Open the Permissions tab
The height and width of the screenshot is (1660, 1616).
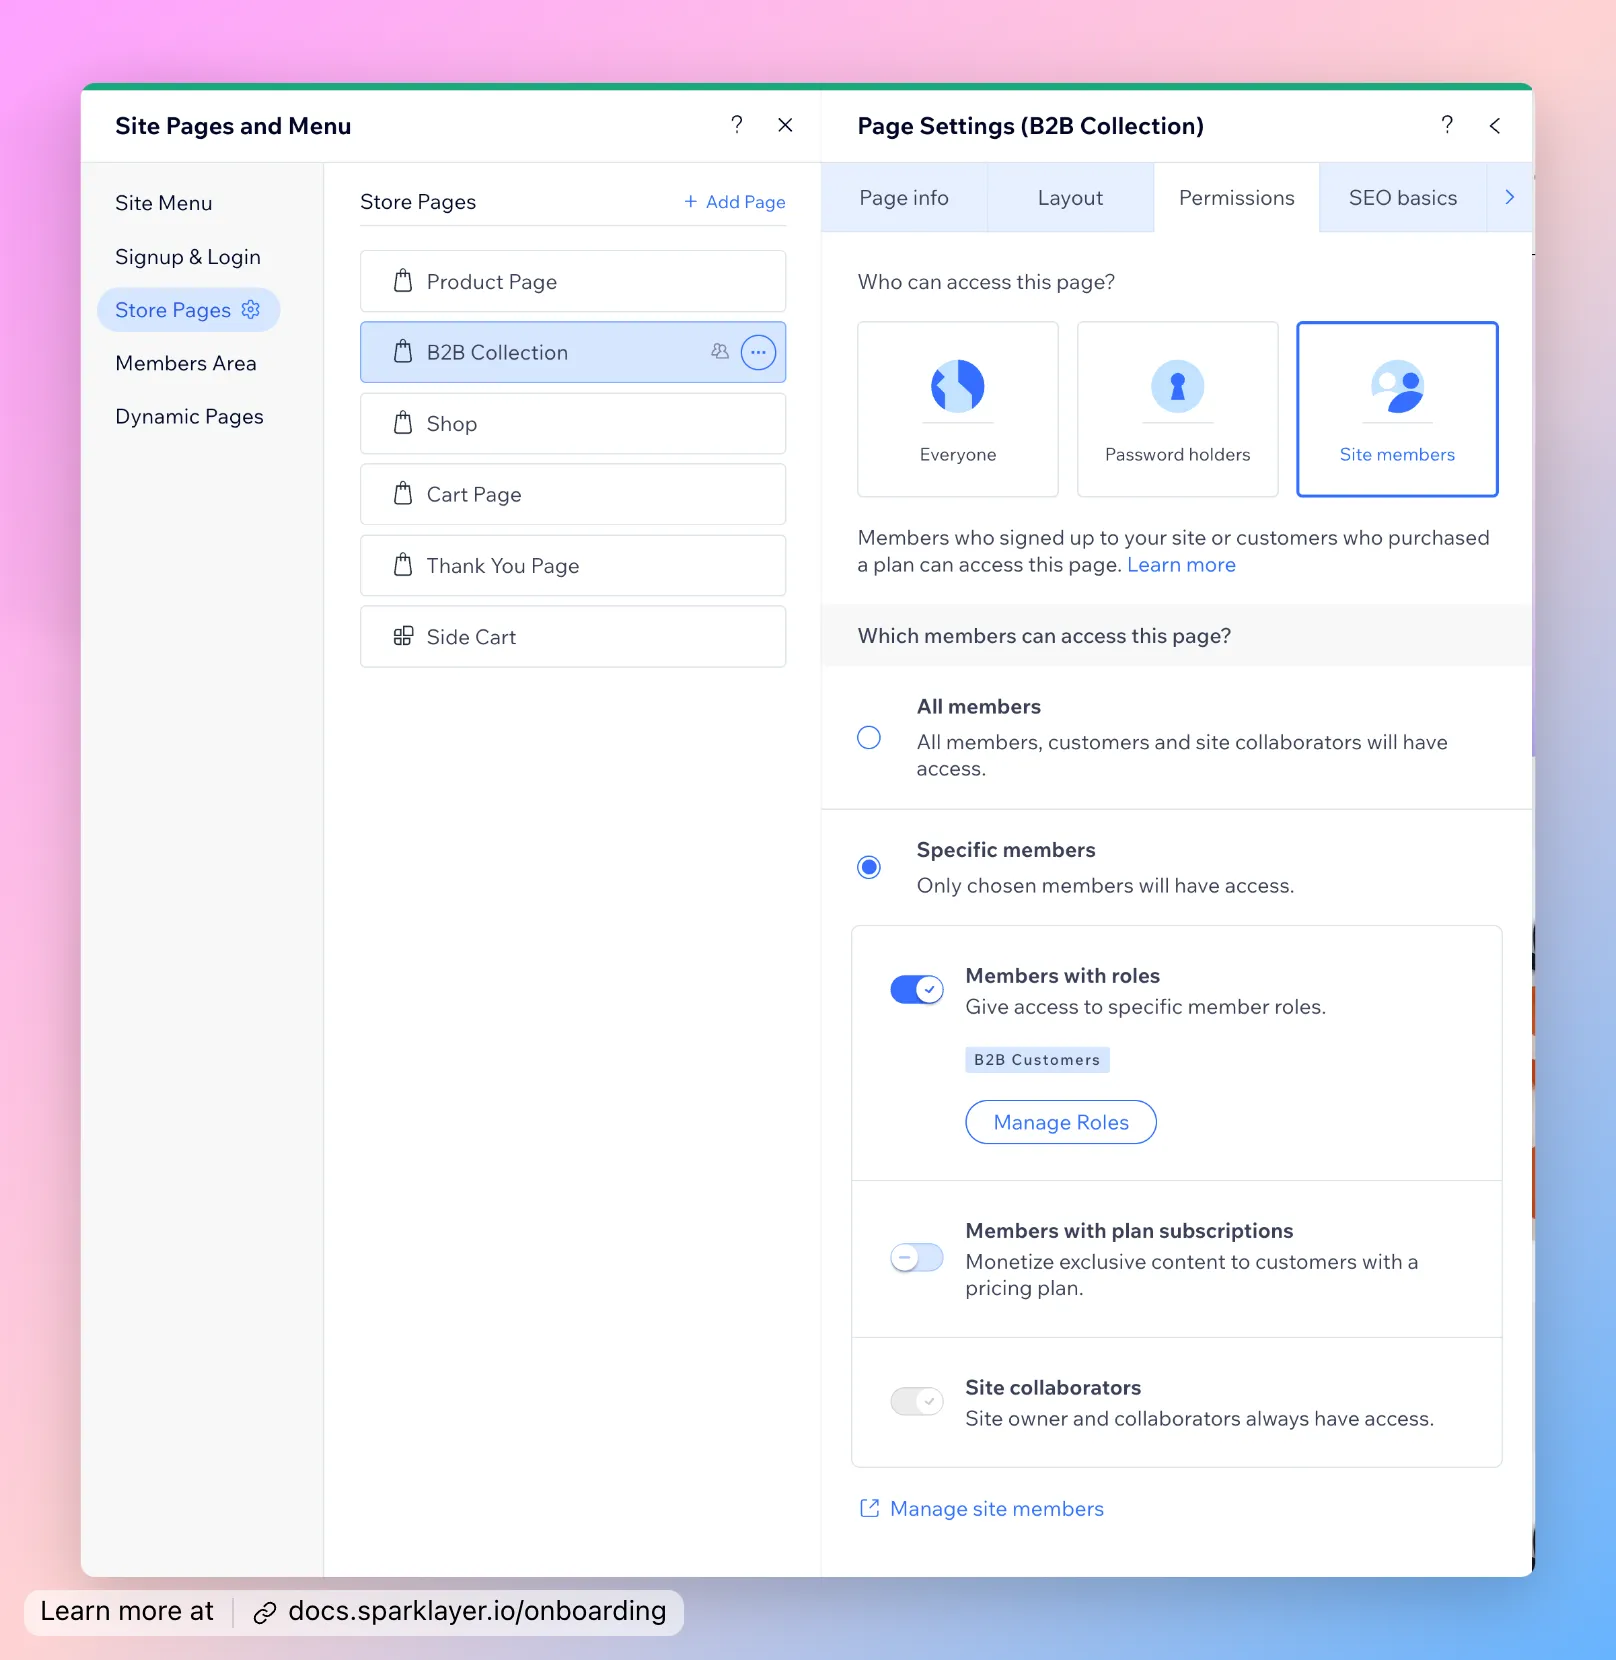coord(1236,198)
